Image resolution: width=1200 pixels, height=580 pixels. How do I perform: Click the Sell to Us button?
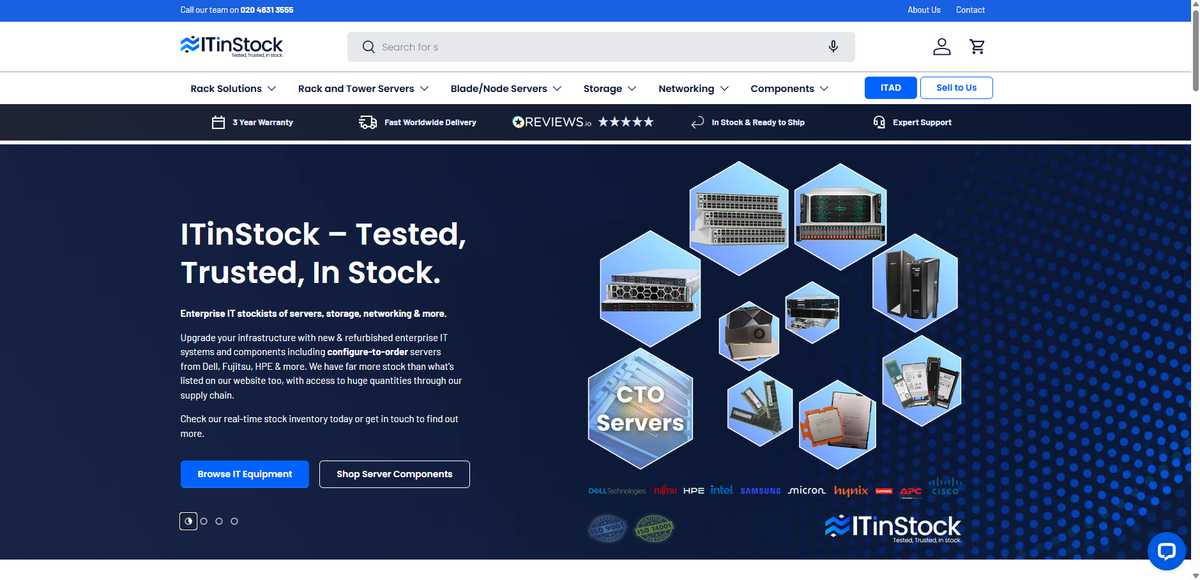956,88
